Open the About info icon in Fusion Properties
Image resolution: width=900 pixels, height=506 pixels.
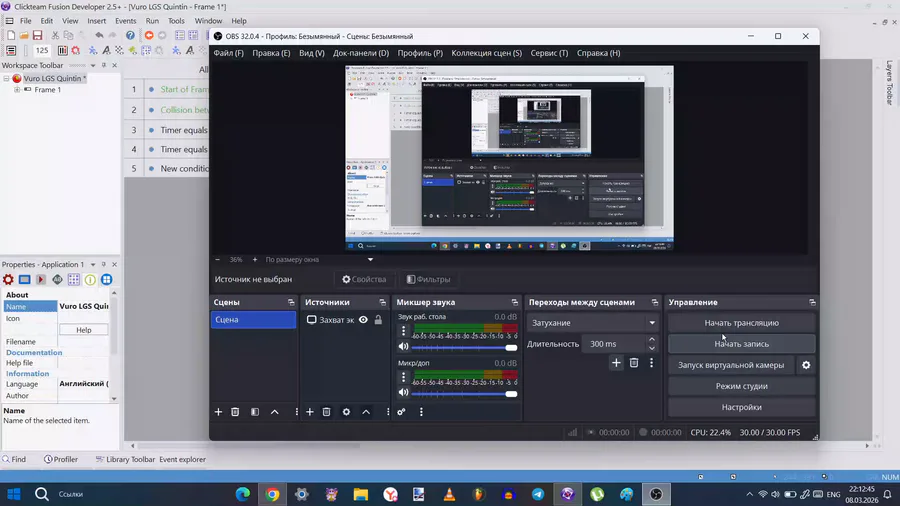90,279
